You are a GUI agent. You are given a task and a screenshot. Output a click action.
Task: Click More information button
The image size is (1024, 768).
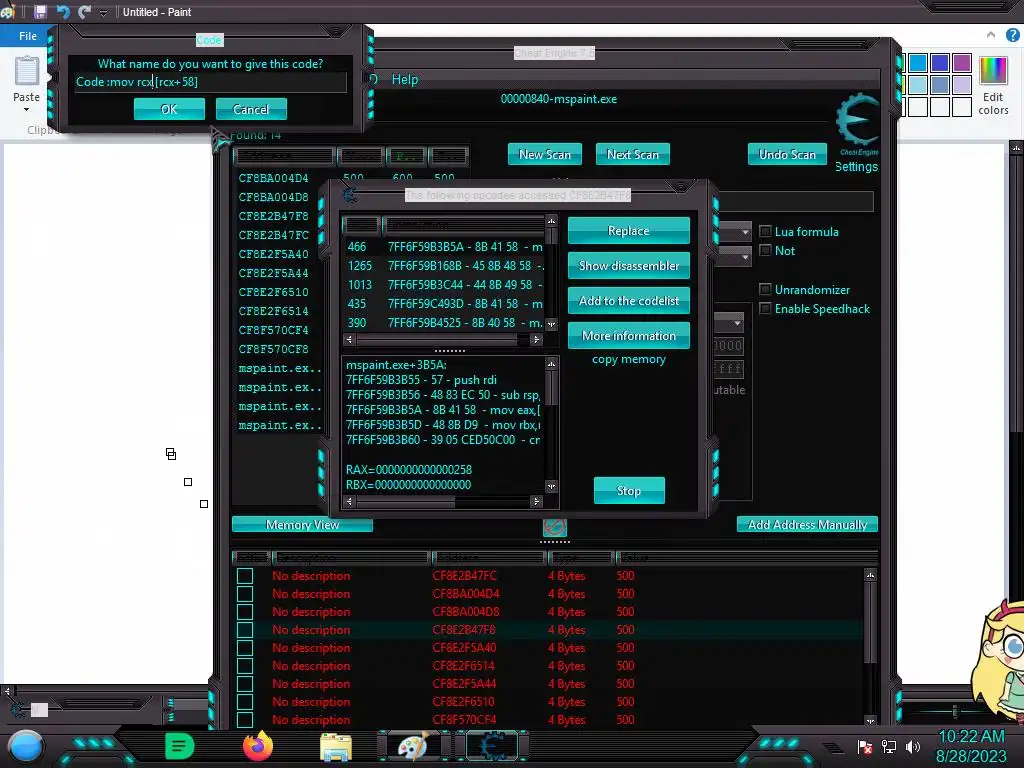click(629, 336)
